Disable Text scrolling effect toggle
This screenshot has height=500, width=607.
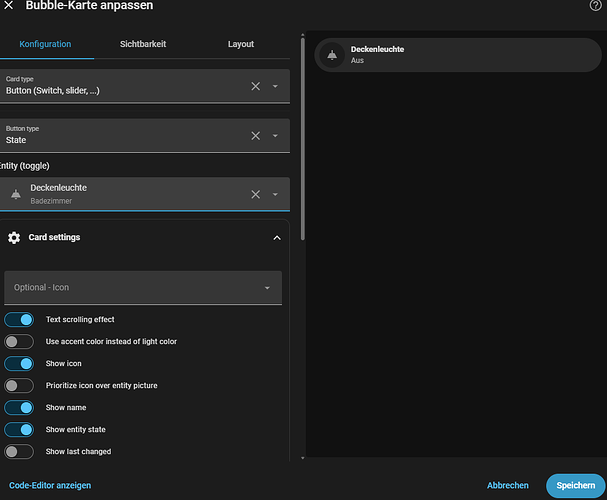pos(19,320)
